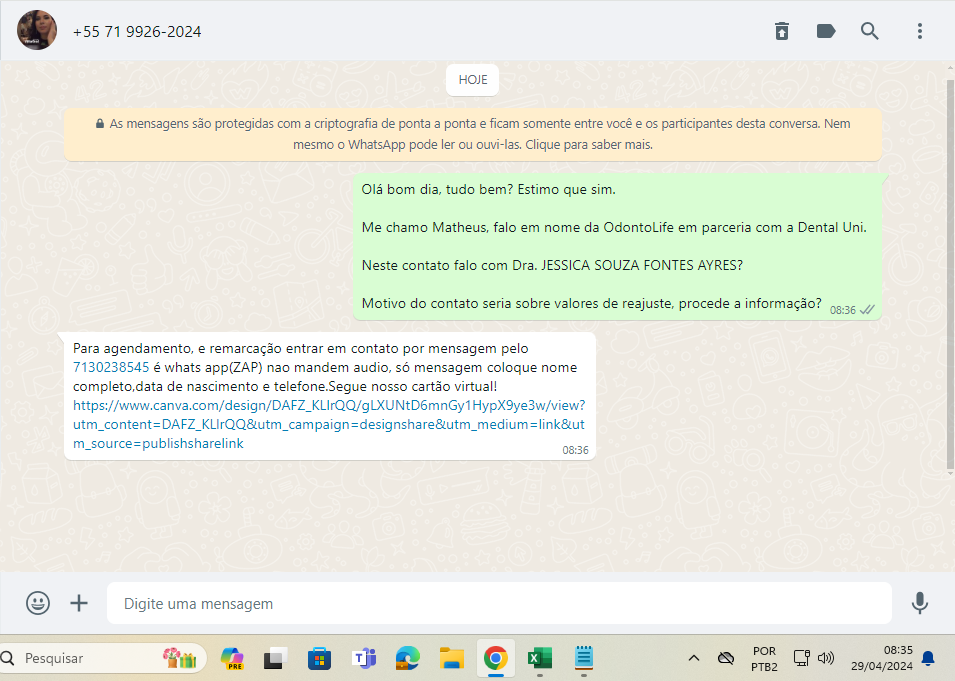Open Excel from the taskbar

540,658
